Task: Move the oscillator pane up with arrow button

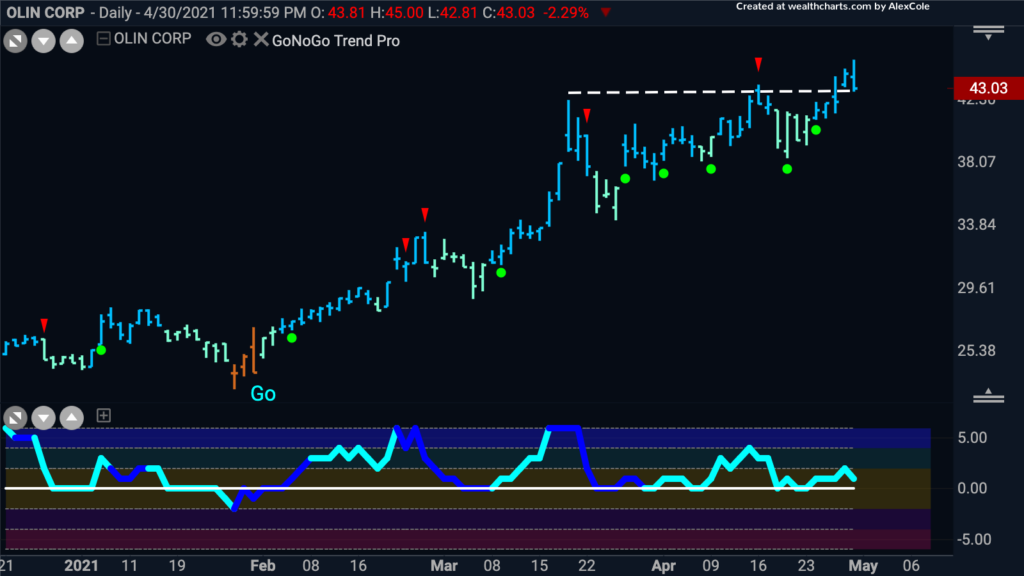Action: point(71,417)
